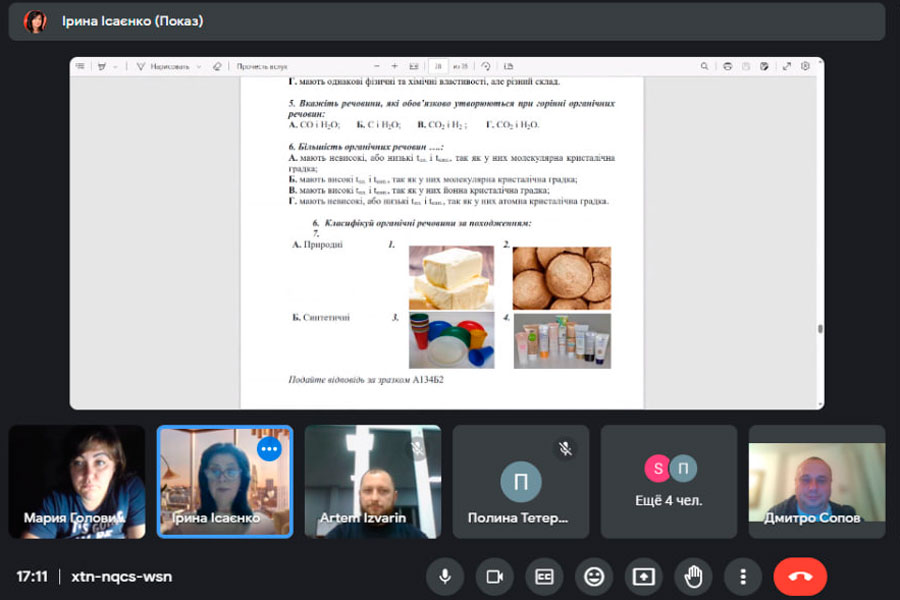Viewport: 900px width, 600px height.
Task: Zoom in with the plus button
Action: [394, 67]
